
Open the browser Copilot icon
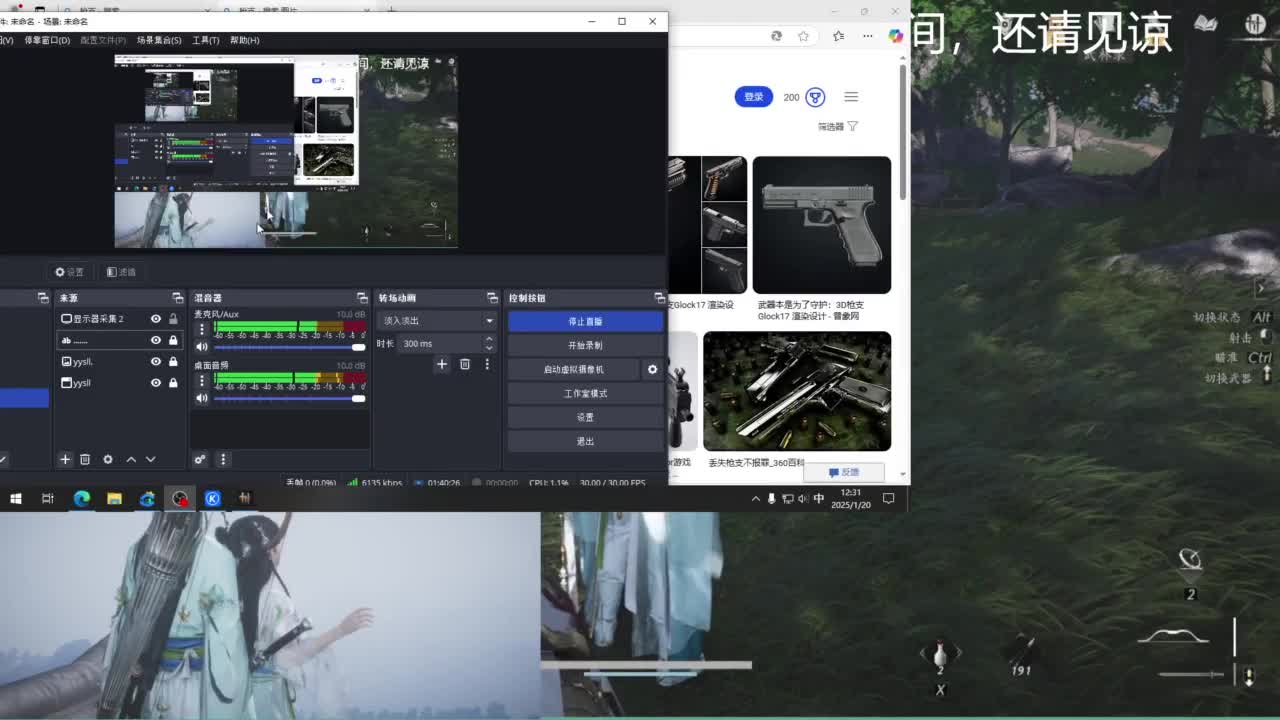tap(895, 36)
